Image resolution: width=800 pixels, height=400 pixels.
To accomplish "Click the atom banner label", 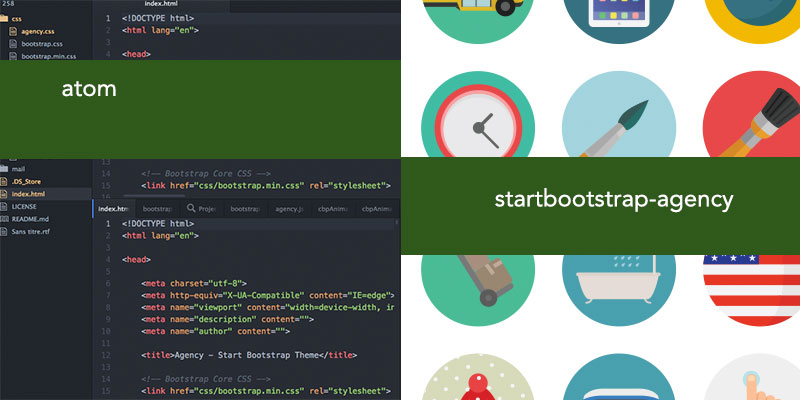I will click(x=89, y=89).
